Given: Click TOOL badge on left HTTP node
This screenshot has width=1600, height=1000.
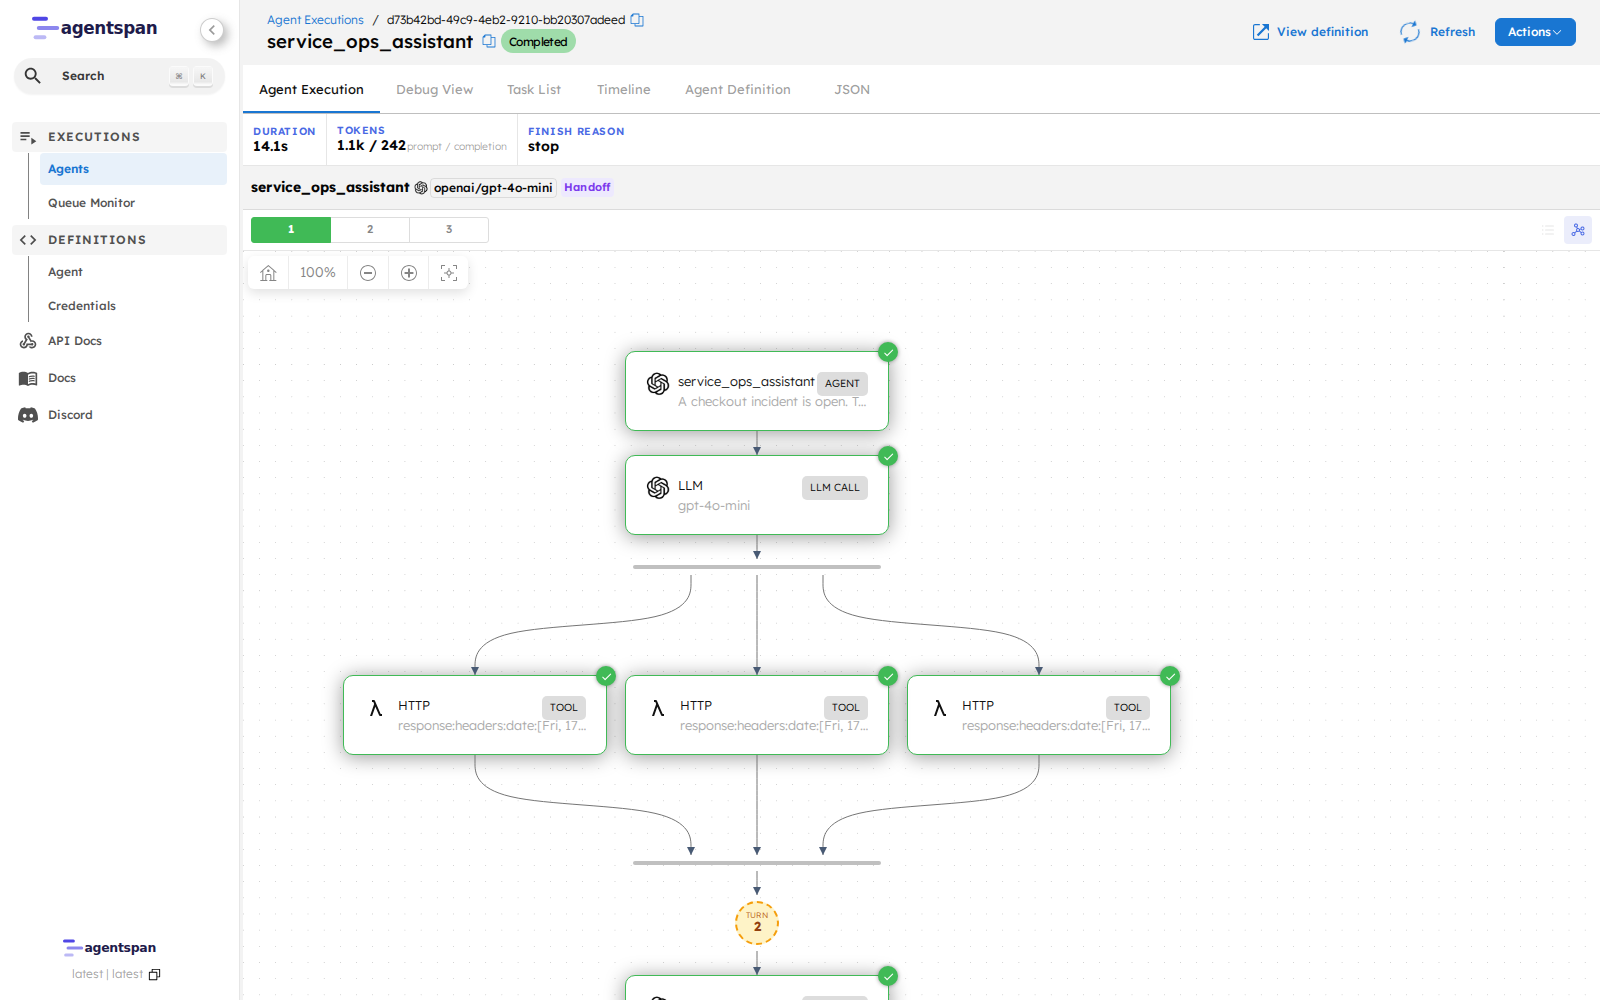Looking at the screenshot, I should [564, 708].
